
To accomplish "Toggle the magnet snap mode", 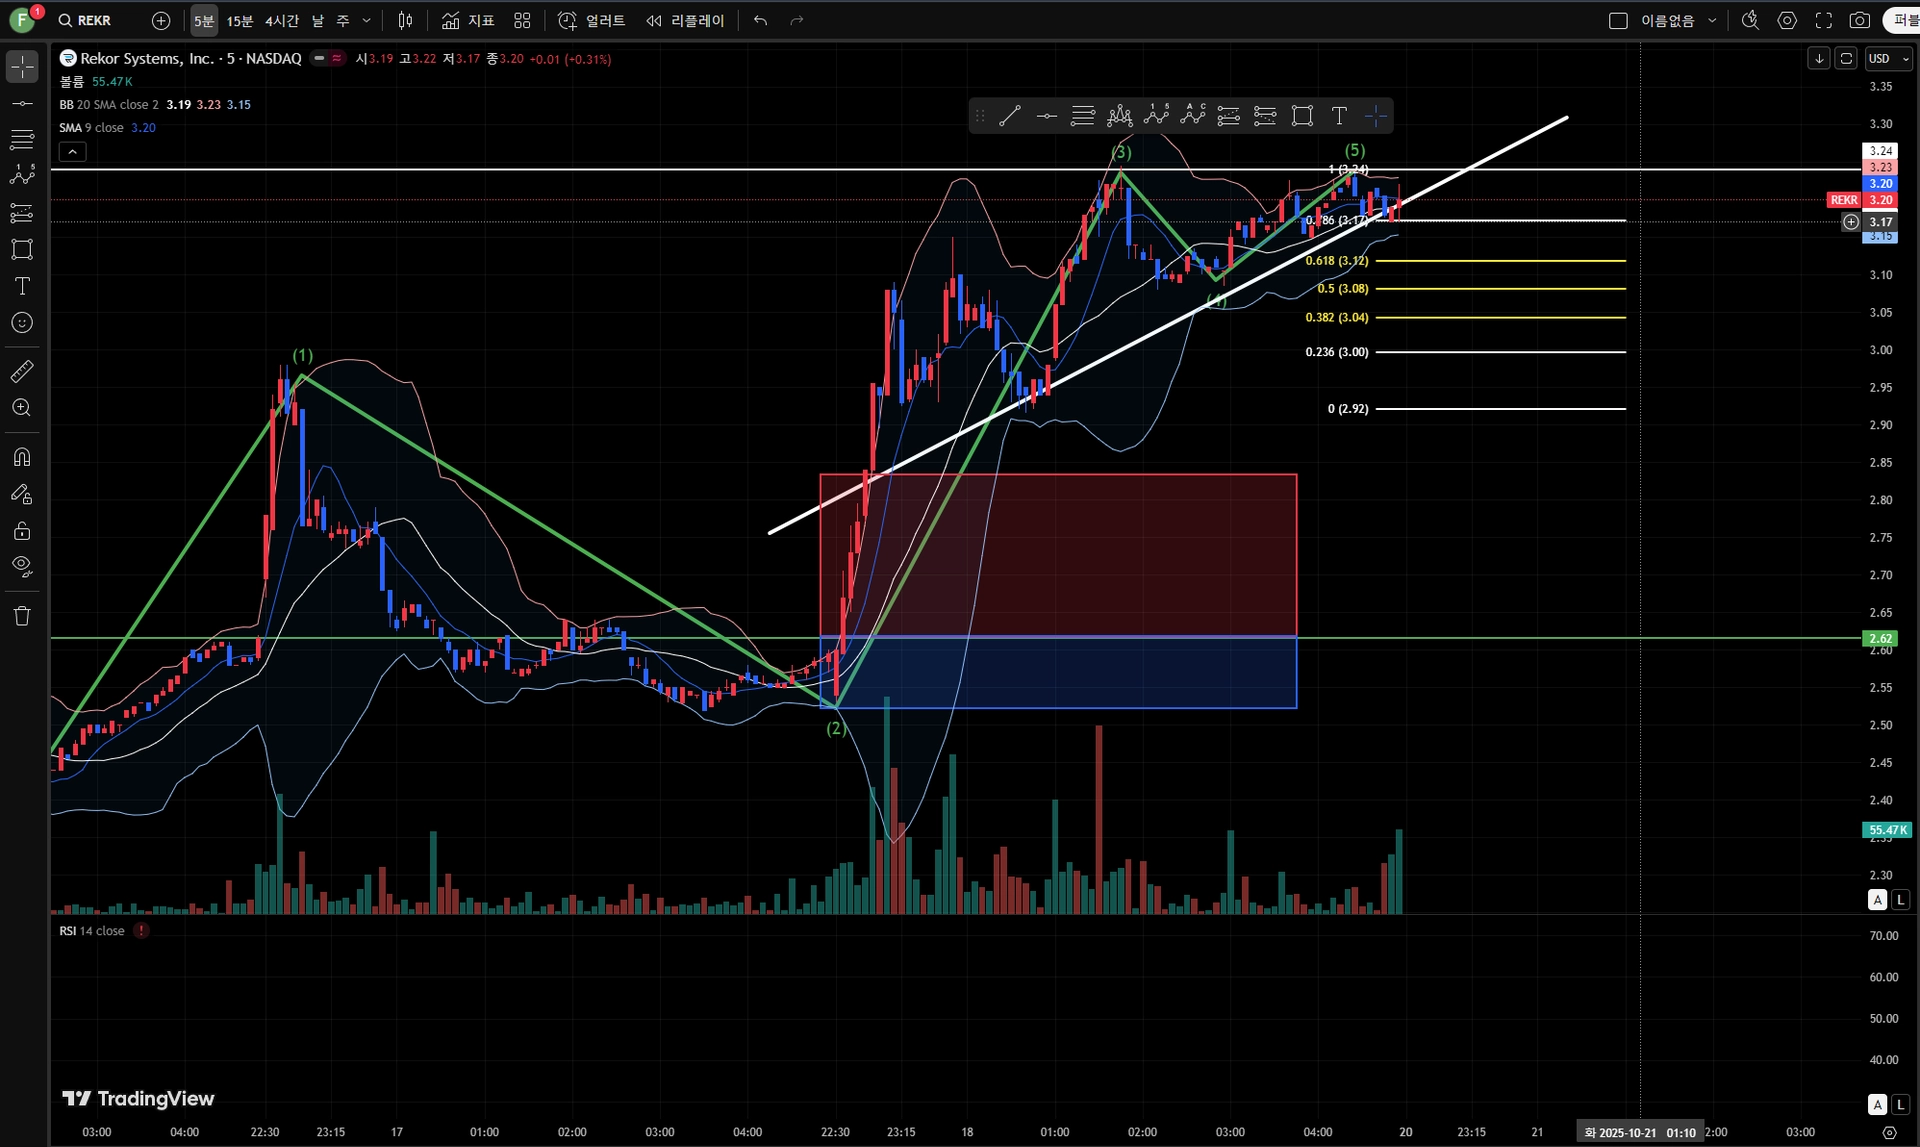I will click(22, 457).
